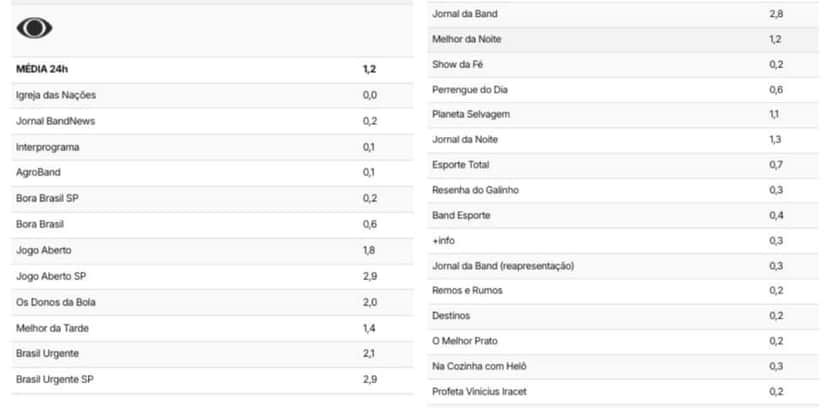Click the Igreja das Nações row
Screen dimensions: 828x414
point(212,96)
